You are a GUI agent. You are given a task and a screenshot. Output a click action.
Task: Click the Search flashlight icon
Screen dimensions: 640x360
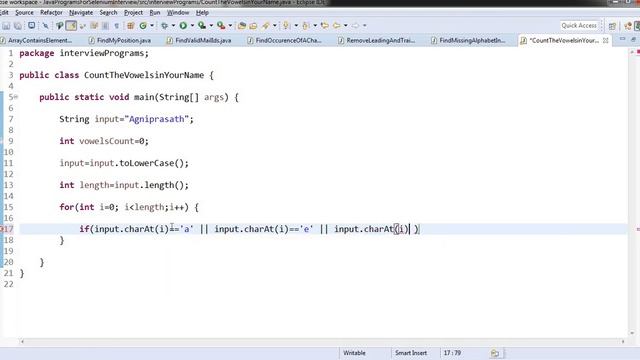266,26
